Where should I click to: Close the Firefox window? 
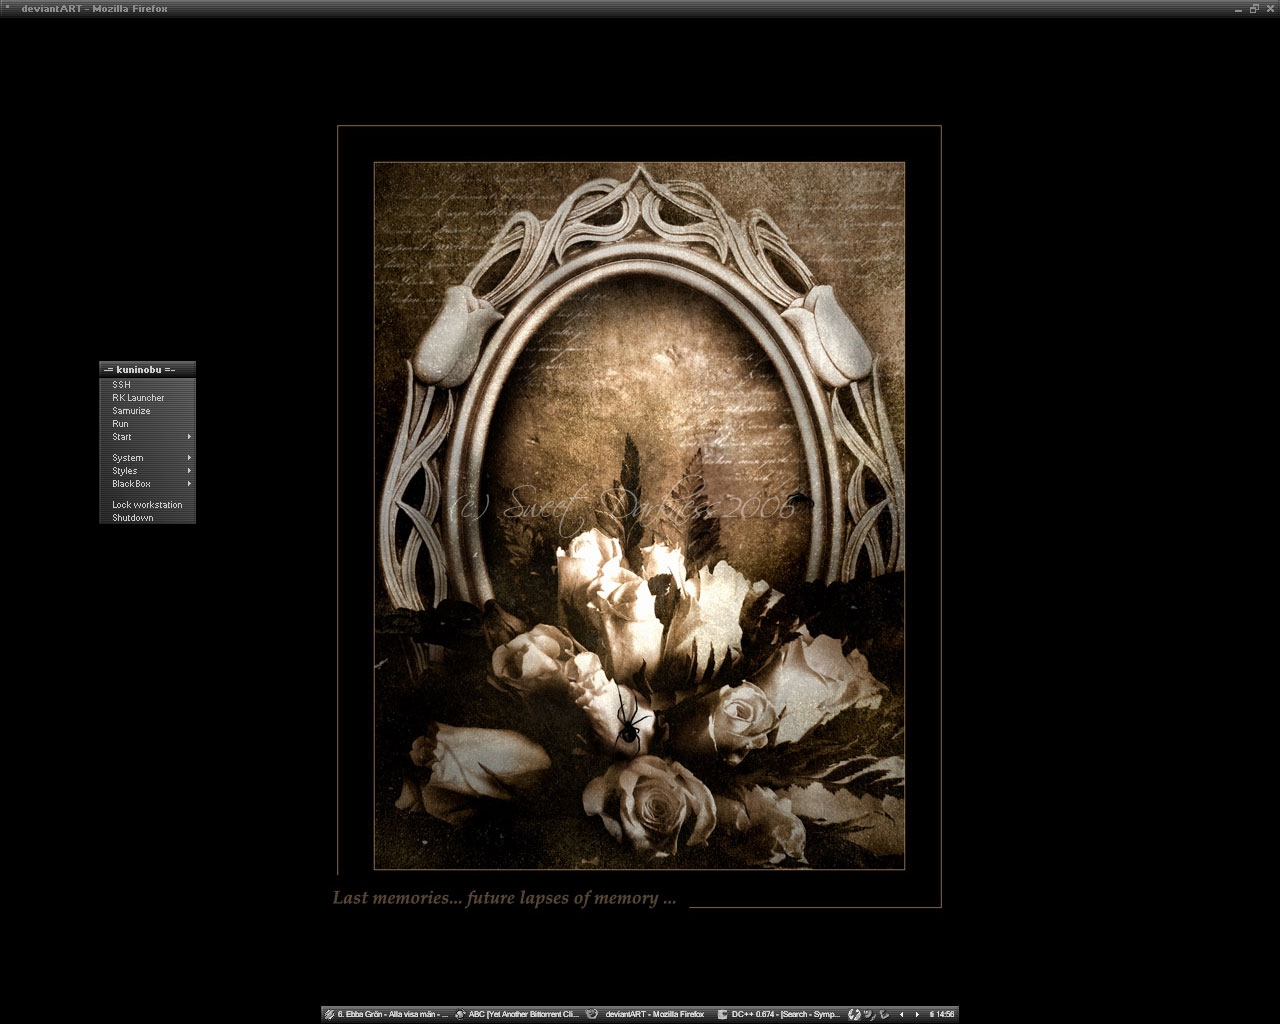[x=1270, y=8]
